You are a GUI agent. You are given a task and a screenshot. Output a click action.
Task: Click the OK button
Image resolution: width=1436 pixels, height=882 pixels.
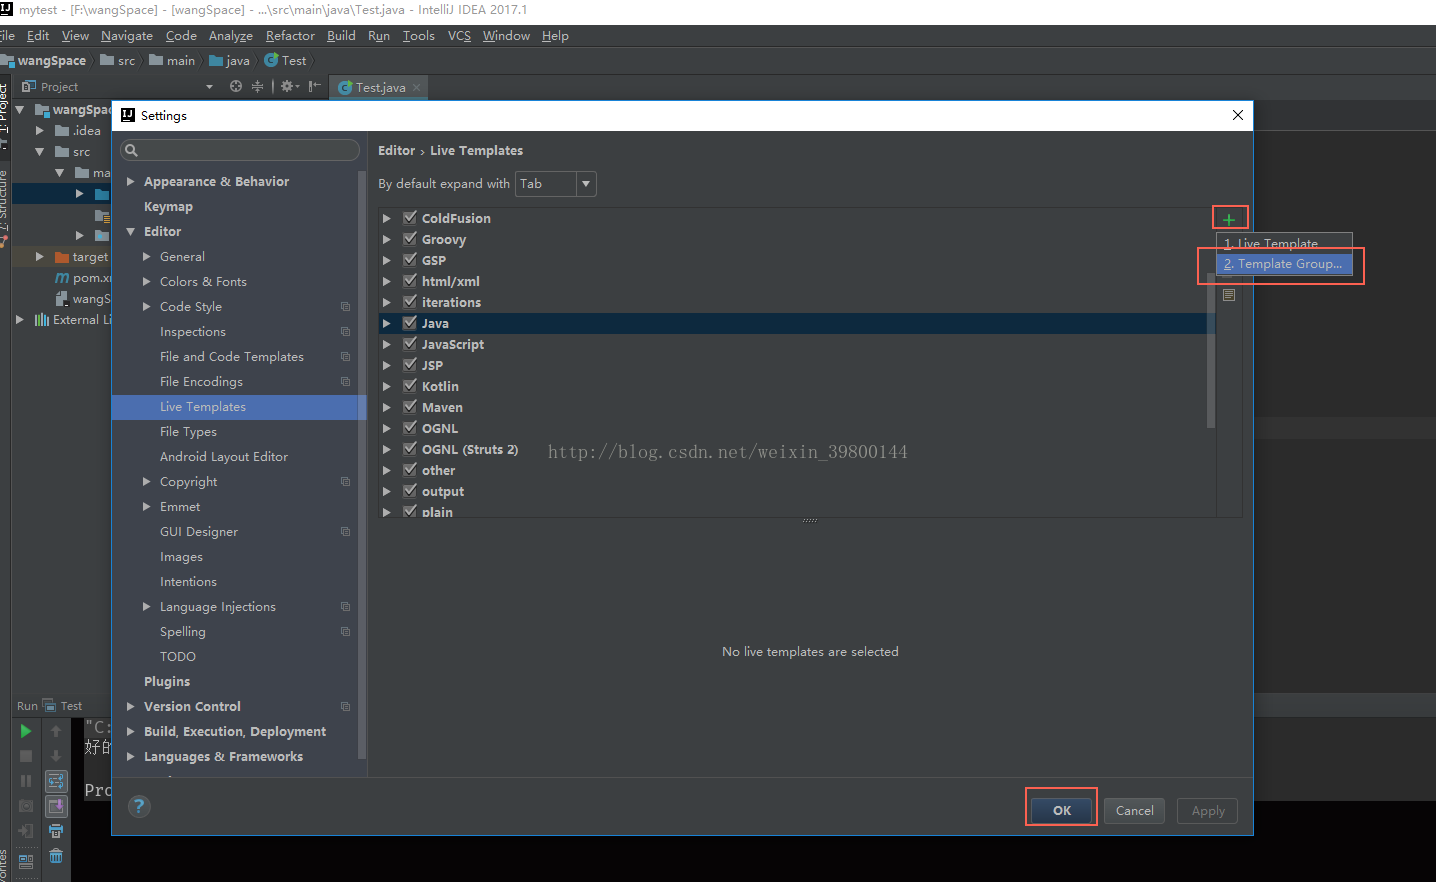pyautogui.click(x=1062, y=811)
